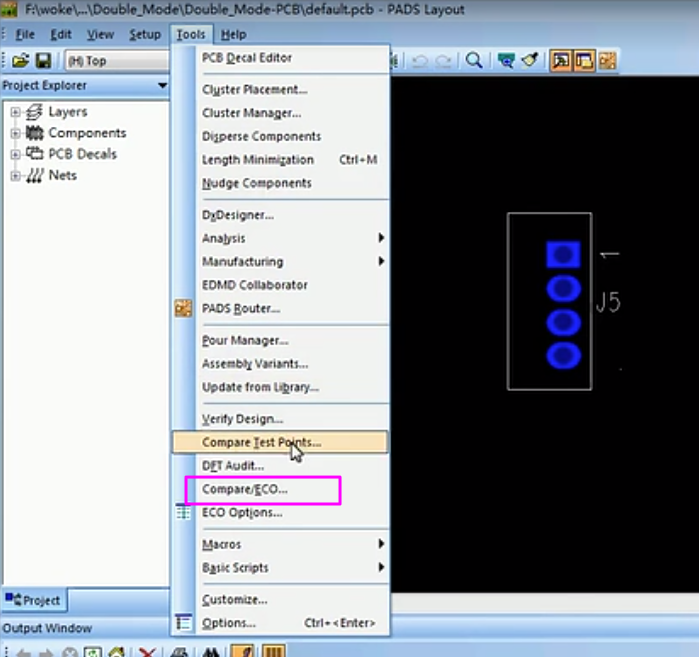The width and height of the screenshot is (699, 657).
Task: Click the PADS Router icon in Tools menu
Action: tap(183, 309)
